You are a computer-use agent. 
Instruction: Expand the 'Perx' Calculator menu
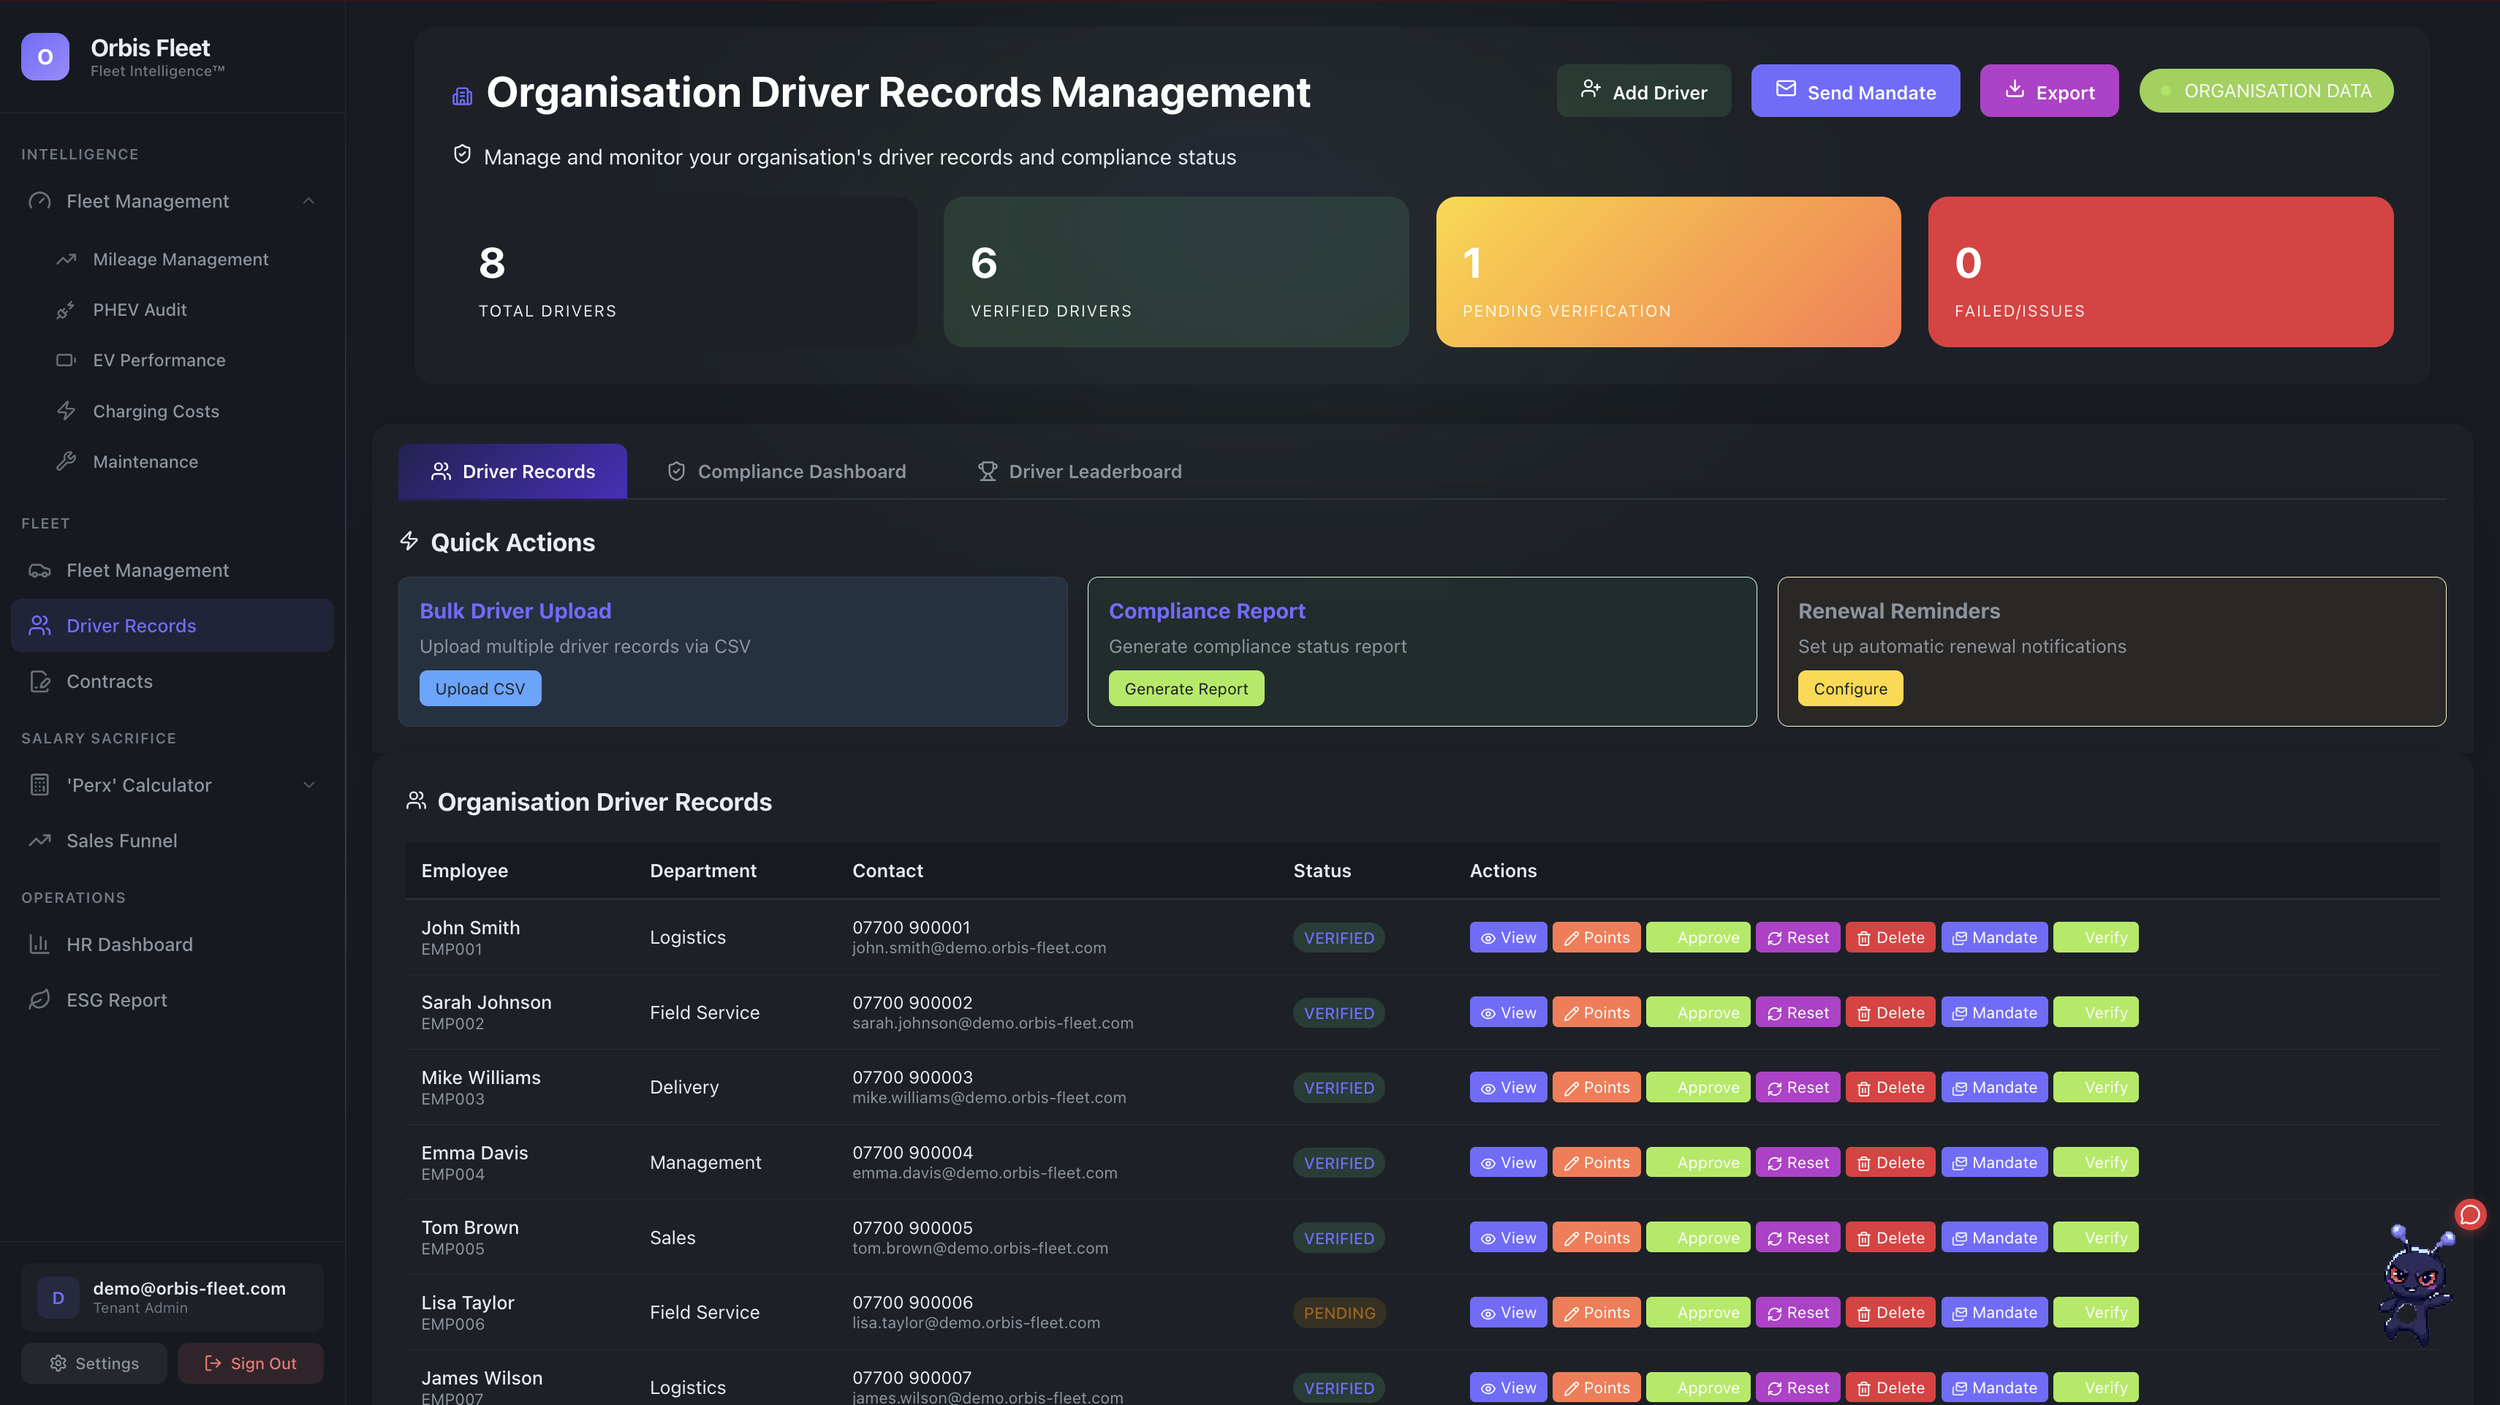(x=308, y=785)
